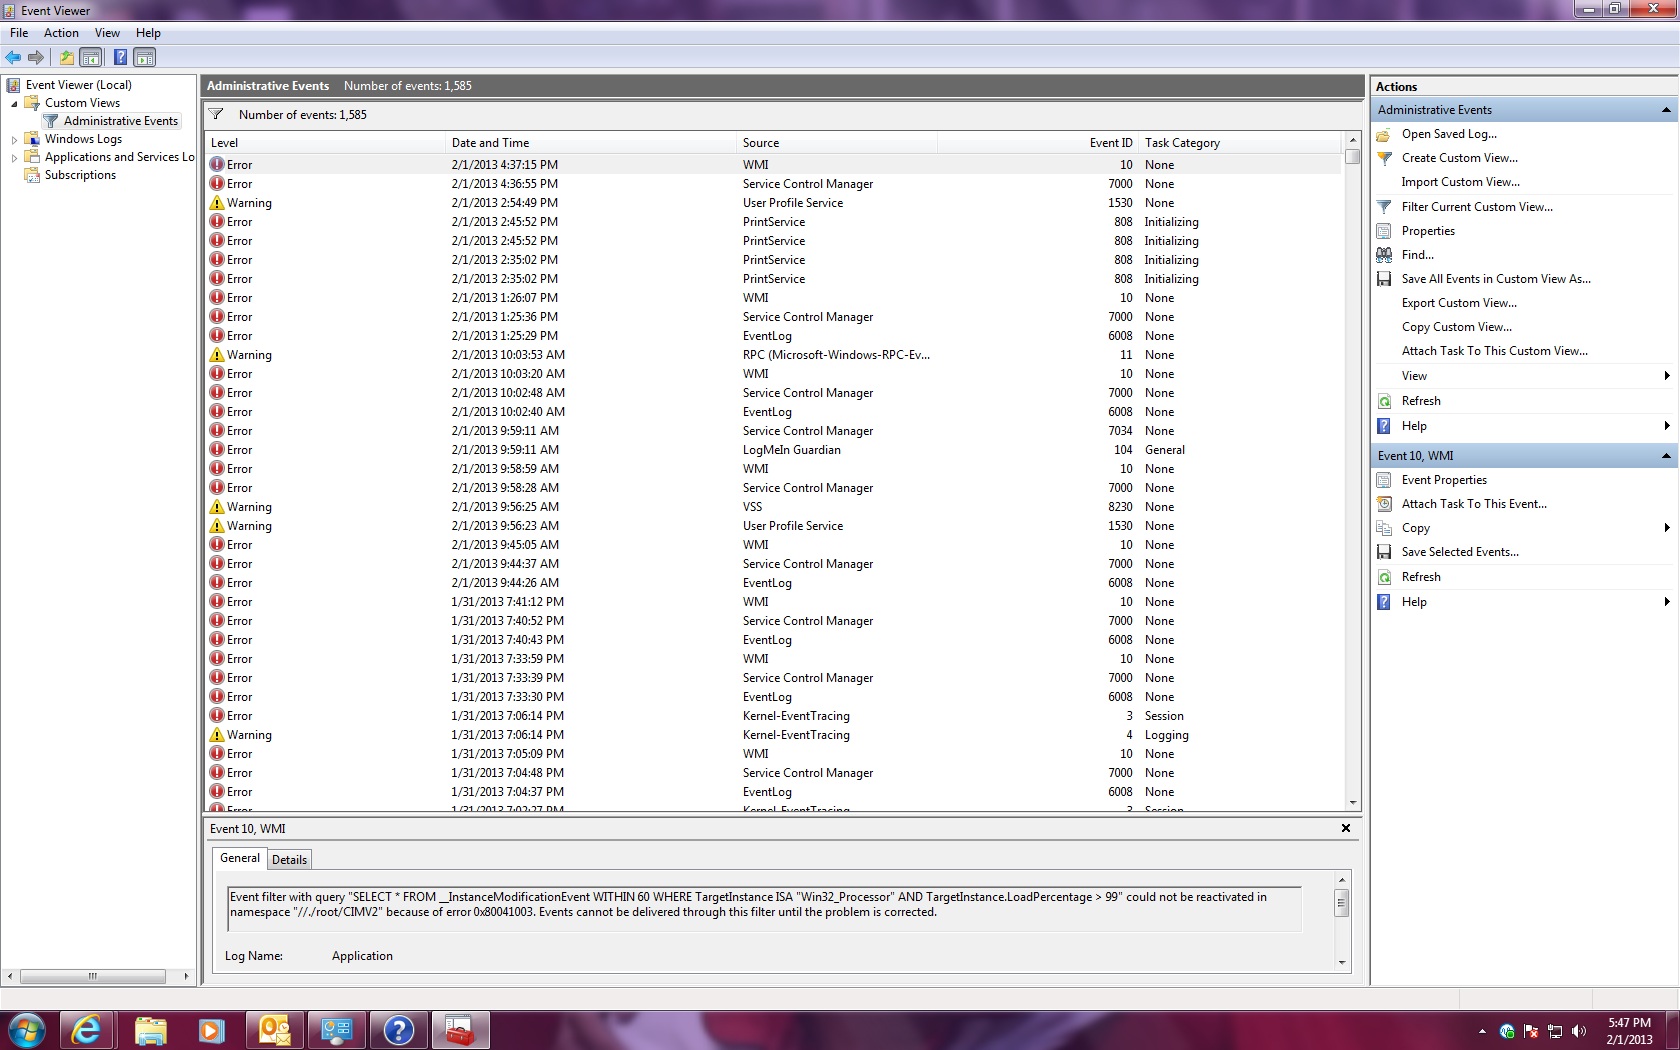Click the Back arrow toolbar icon

pyautogui.click(x=13, y=57)
